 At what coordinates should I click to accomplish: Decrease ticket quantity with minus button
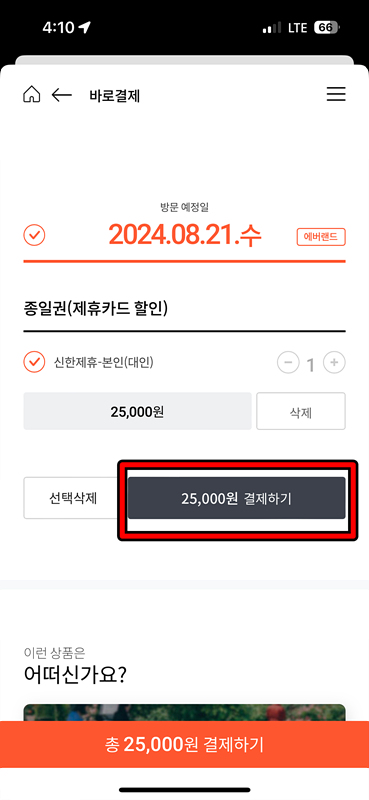[288, 363]
